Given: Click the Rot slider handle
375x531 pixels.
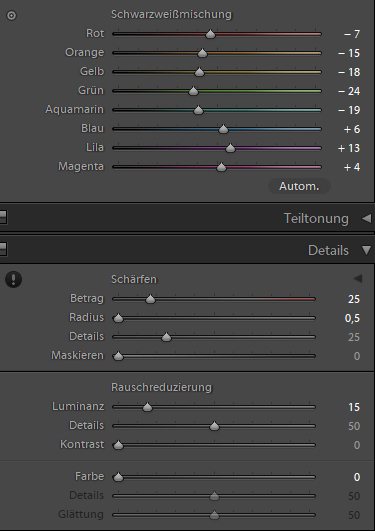Looking at the screenshot, I should (210, 34).
